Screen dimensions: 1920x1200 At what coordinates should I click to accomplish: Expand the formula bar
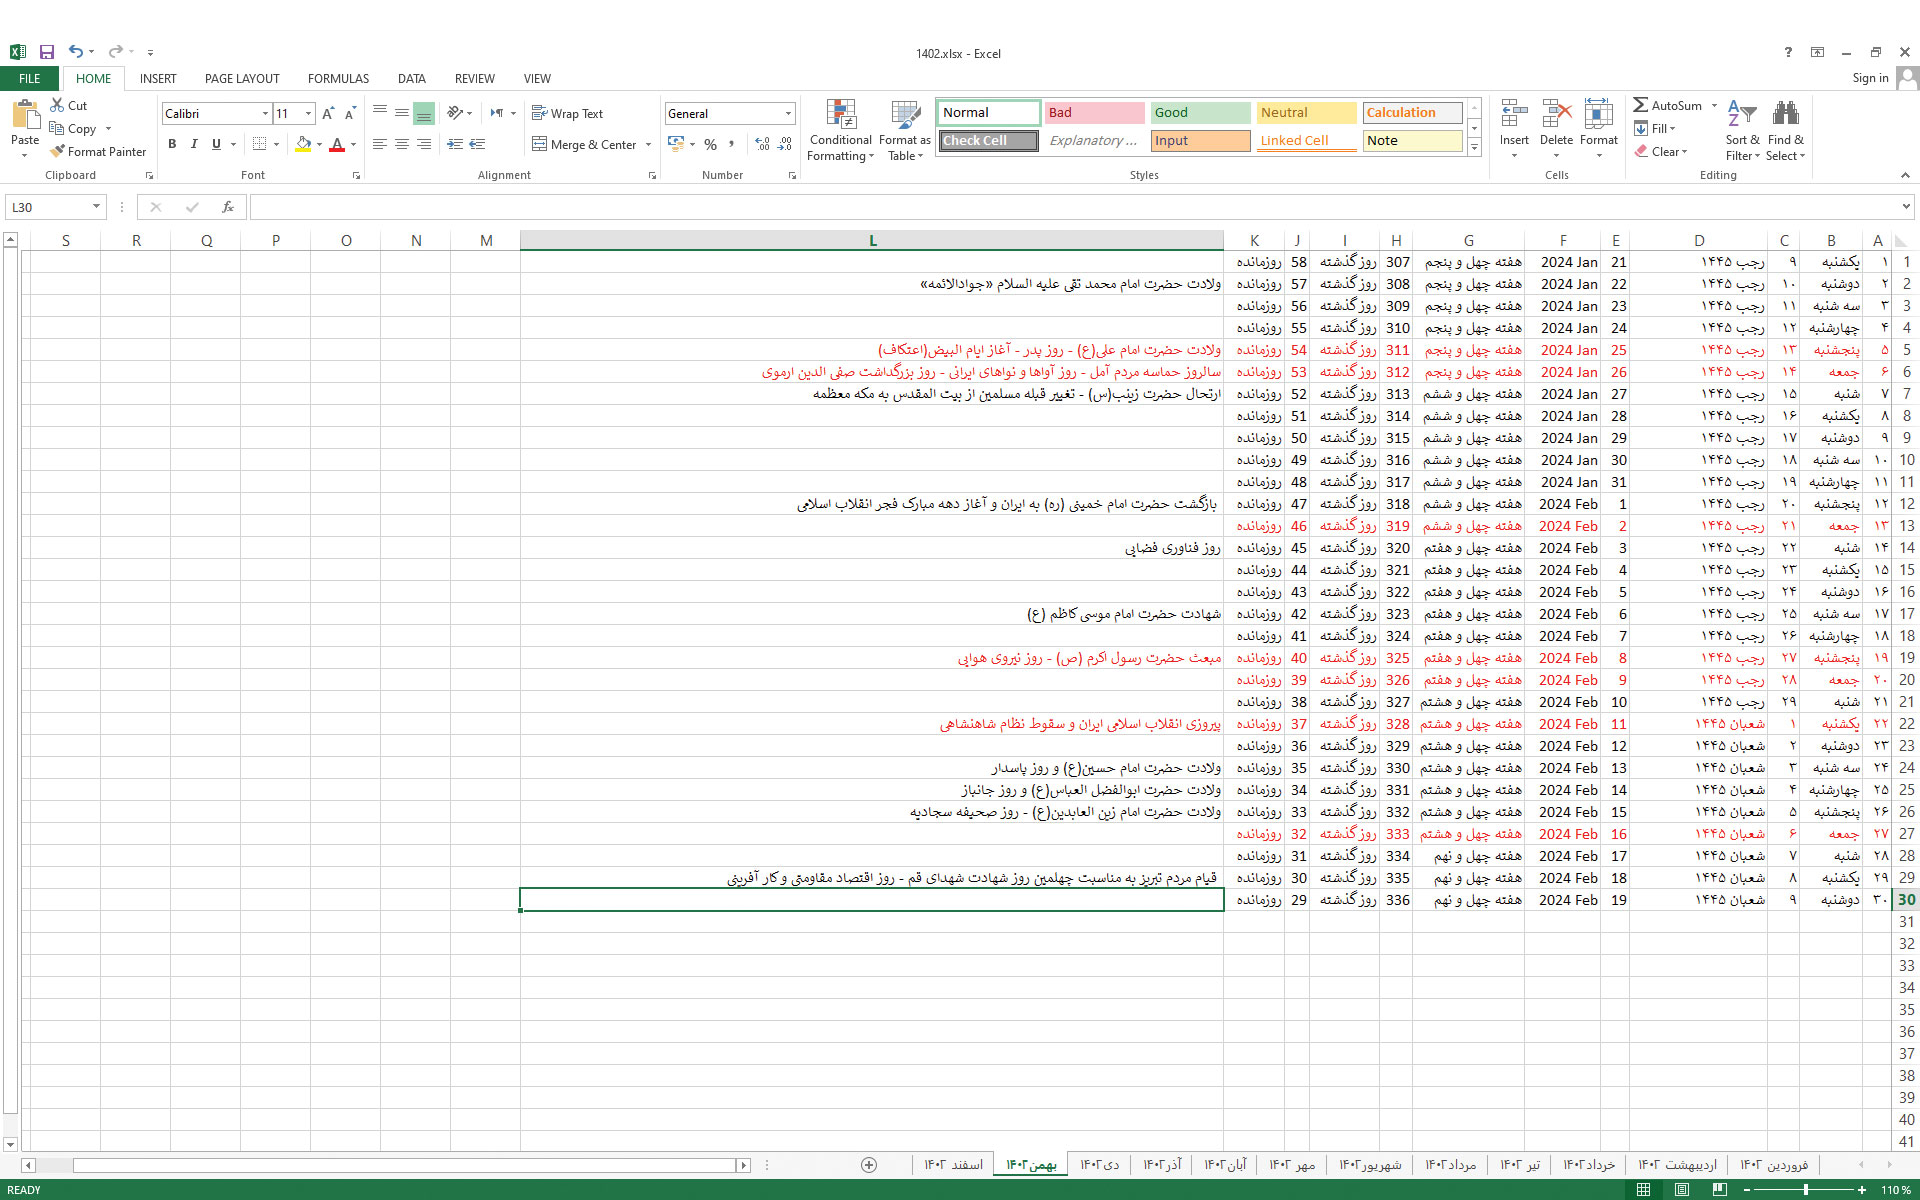coord(1905,207)
